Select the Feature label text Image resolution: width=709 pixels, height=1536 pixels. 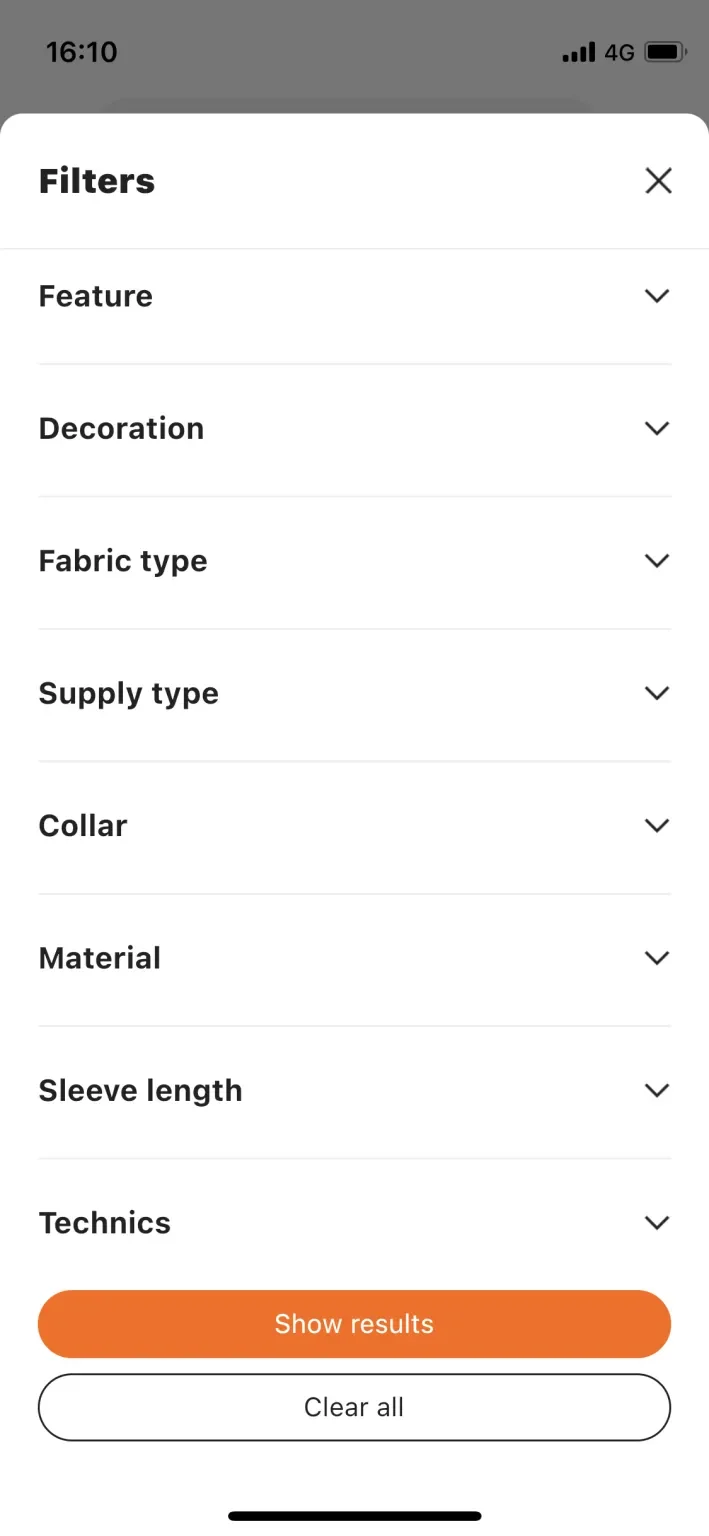point(95,295)
